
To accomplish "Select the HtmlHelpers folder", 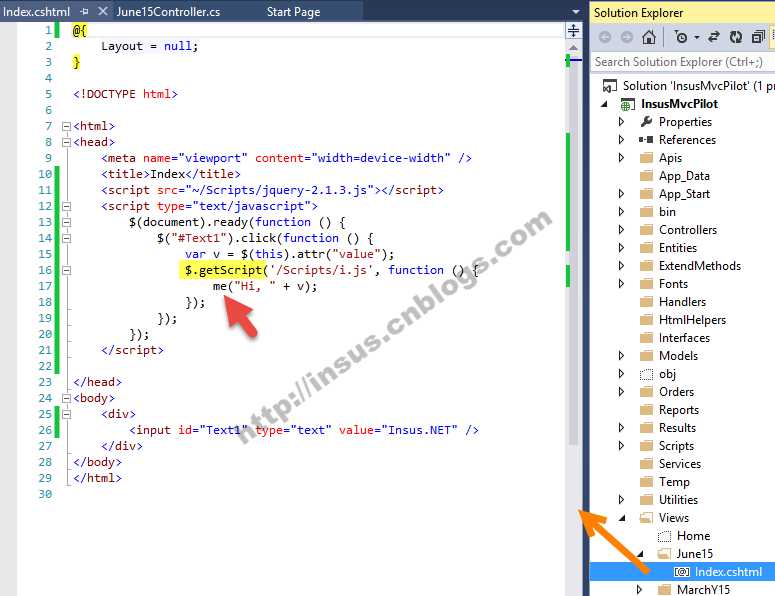I will click(x=692, y=320).
